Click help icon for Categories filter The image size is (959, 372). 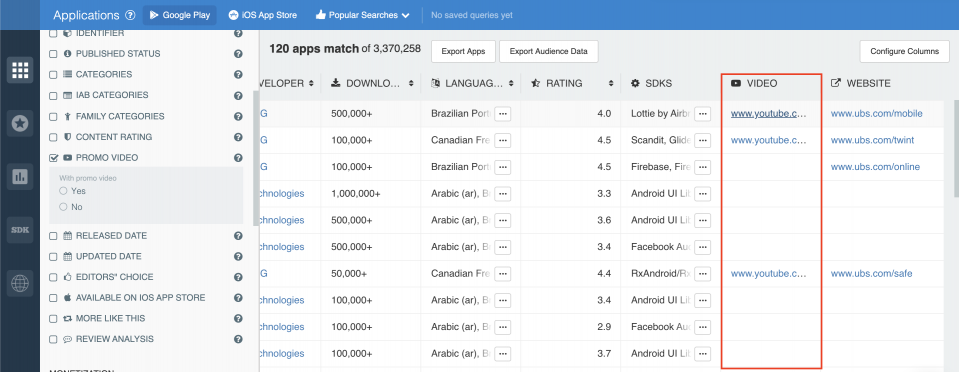239,75
